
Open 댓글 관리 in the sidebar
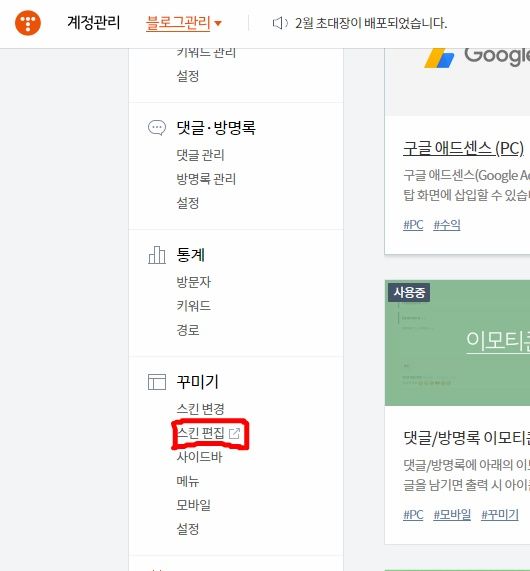coord(200,155)
